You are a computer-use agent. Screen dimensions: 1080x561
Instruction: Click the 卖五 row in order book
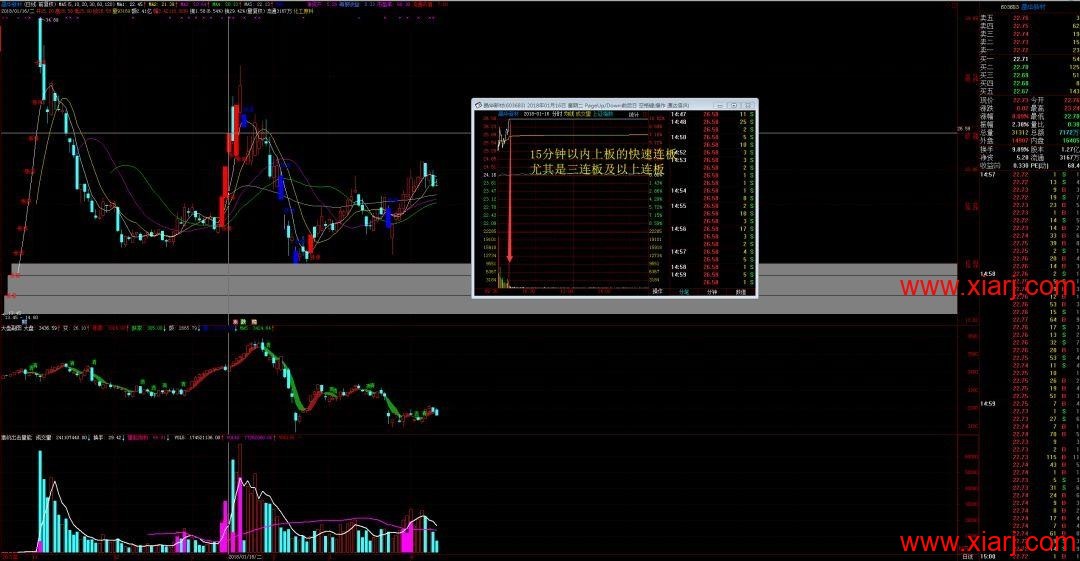coord(1029,18)
